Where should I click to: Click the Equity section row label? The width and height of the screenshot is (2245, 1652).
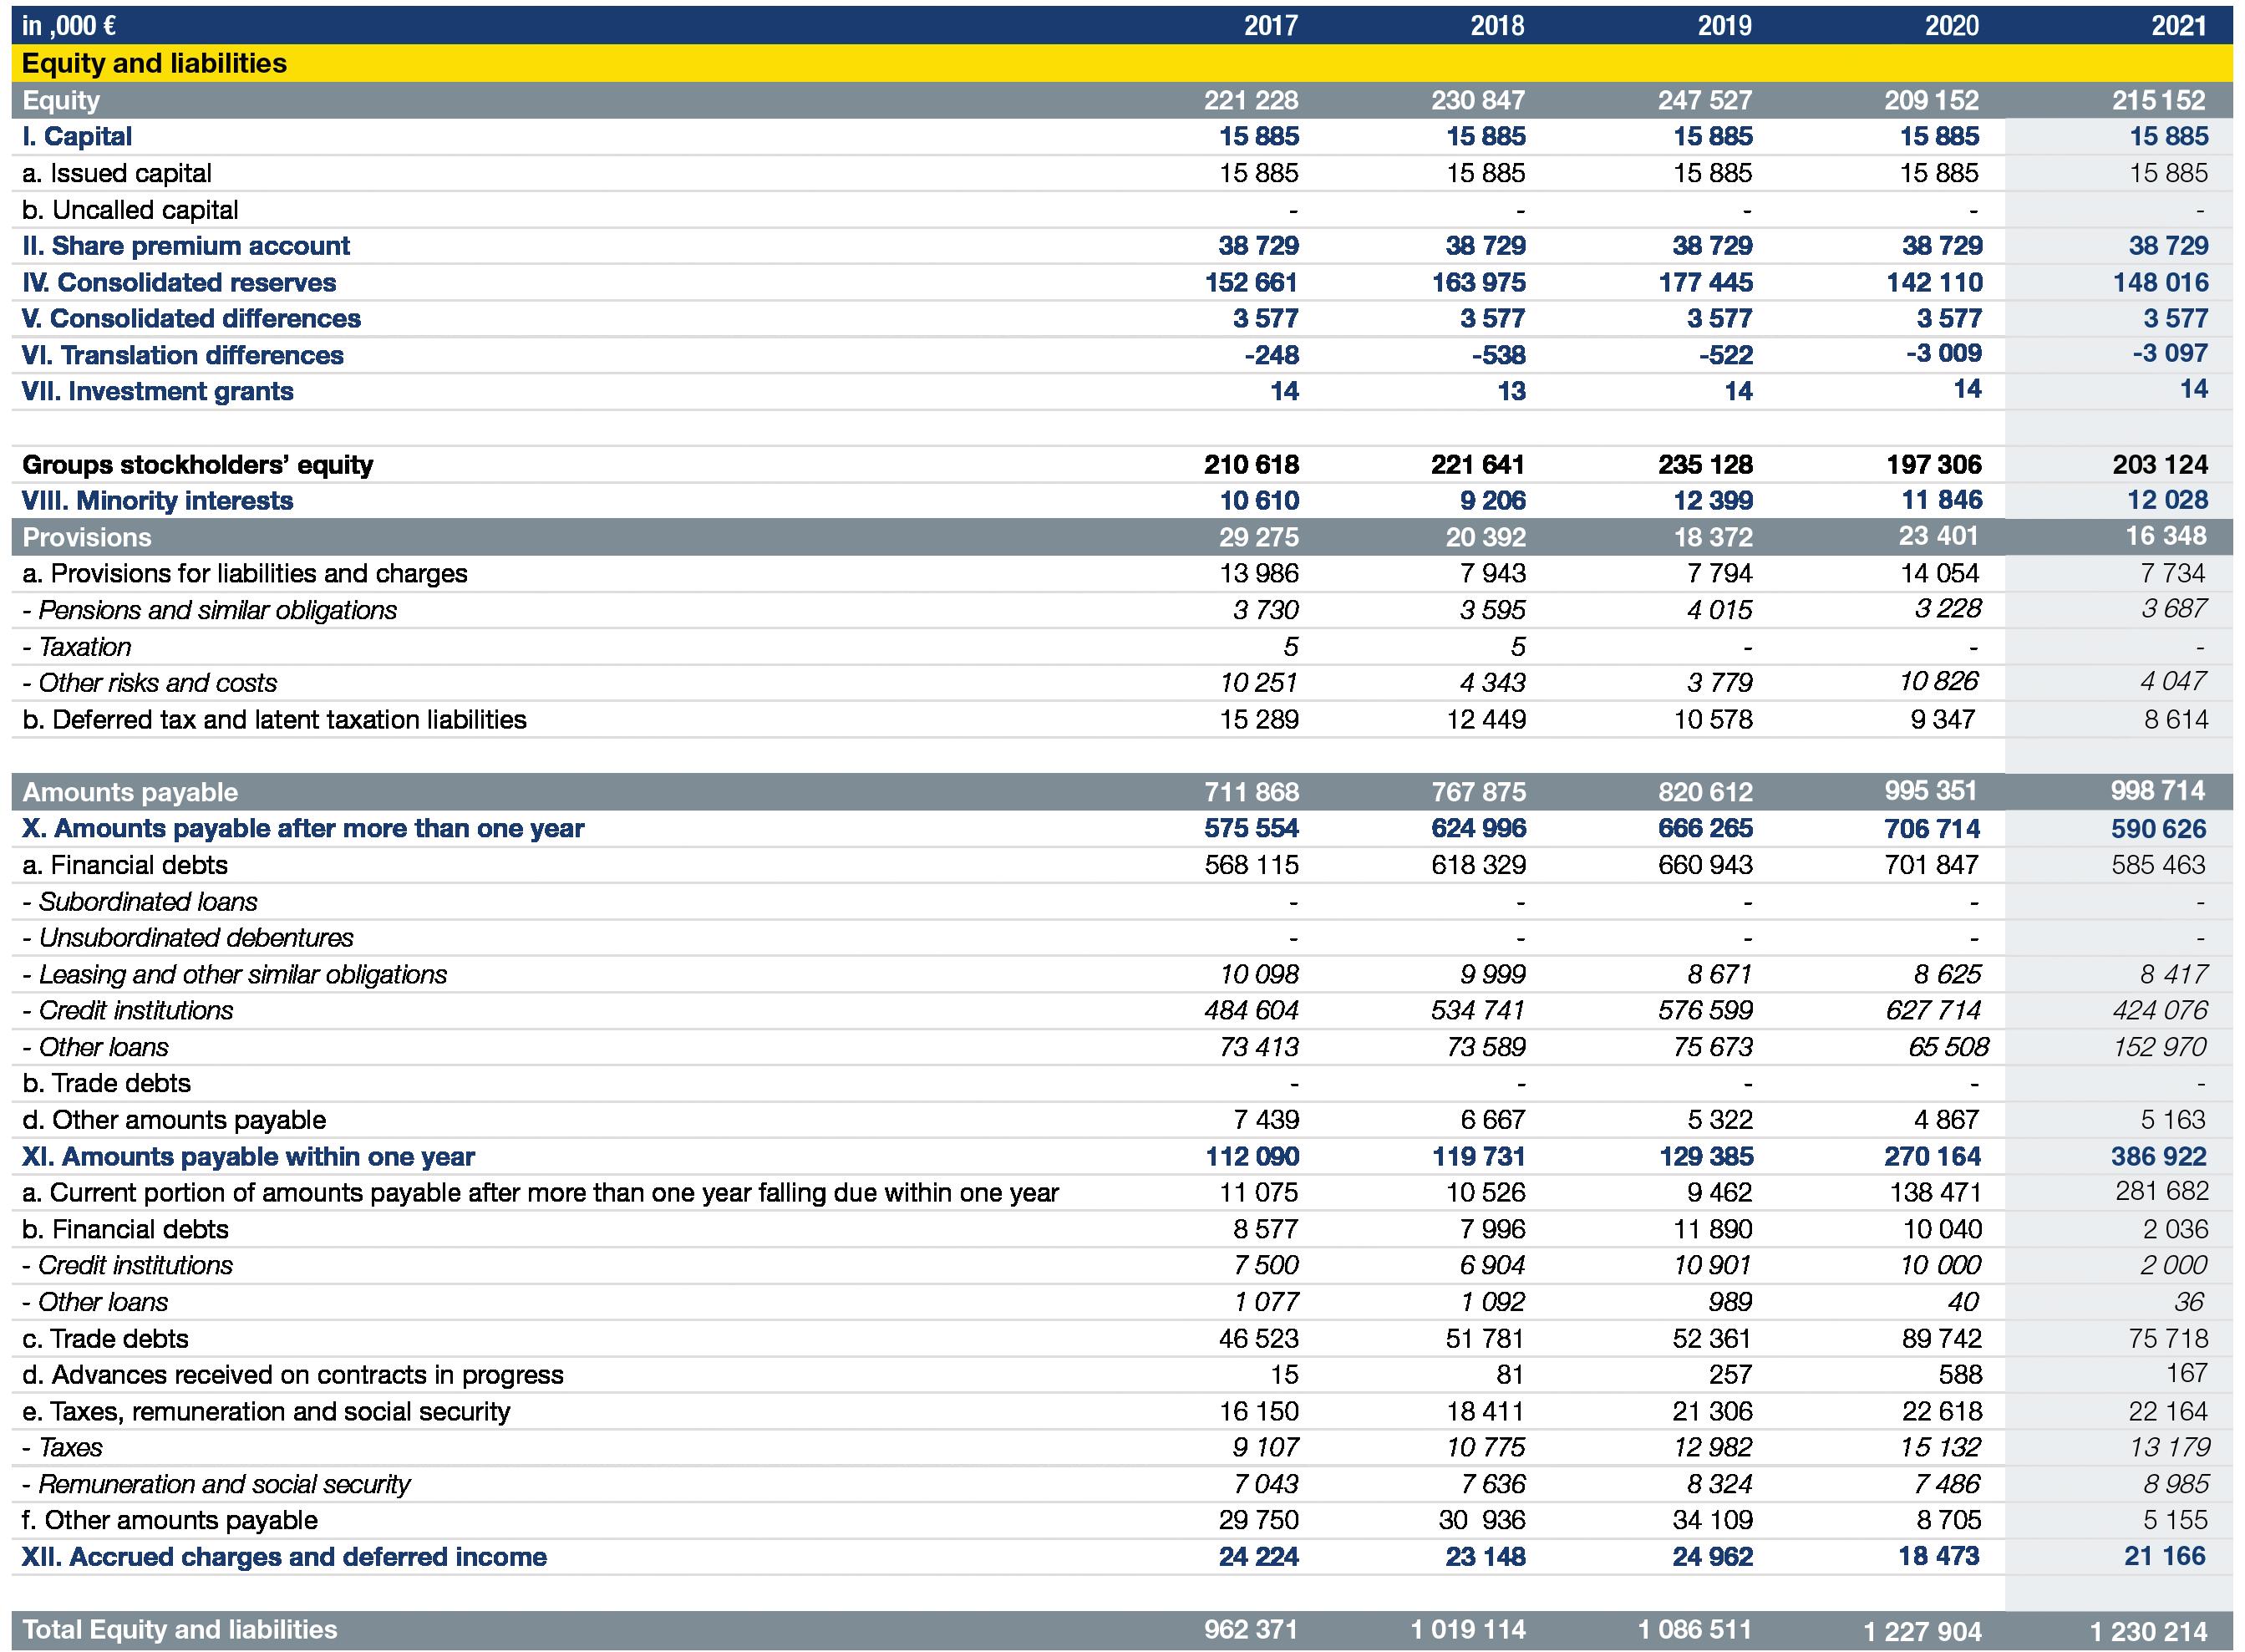click(x=61, y=100)
